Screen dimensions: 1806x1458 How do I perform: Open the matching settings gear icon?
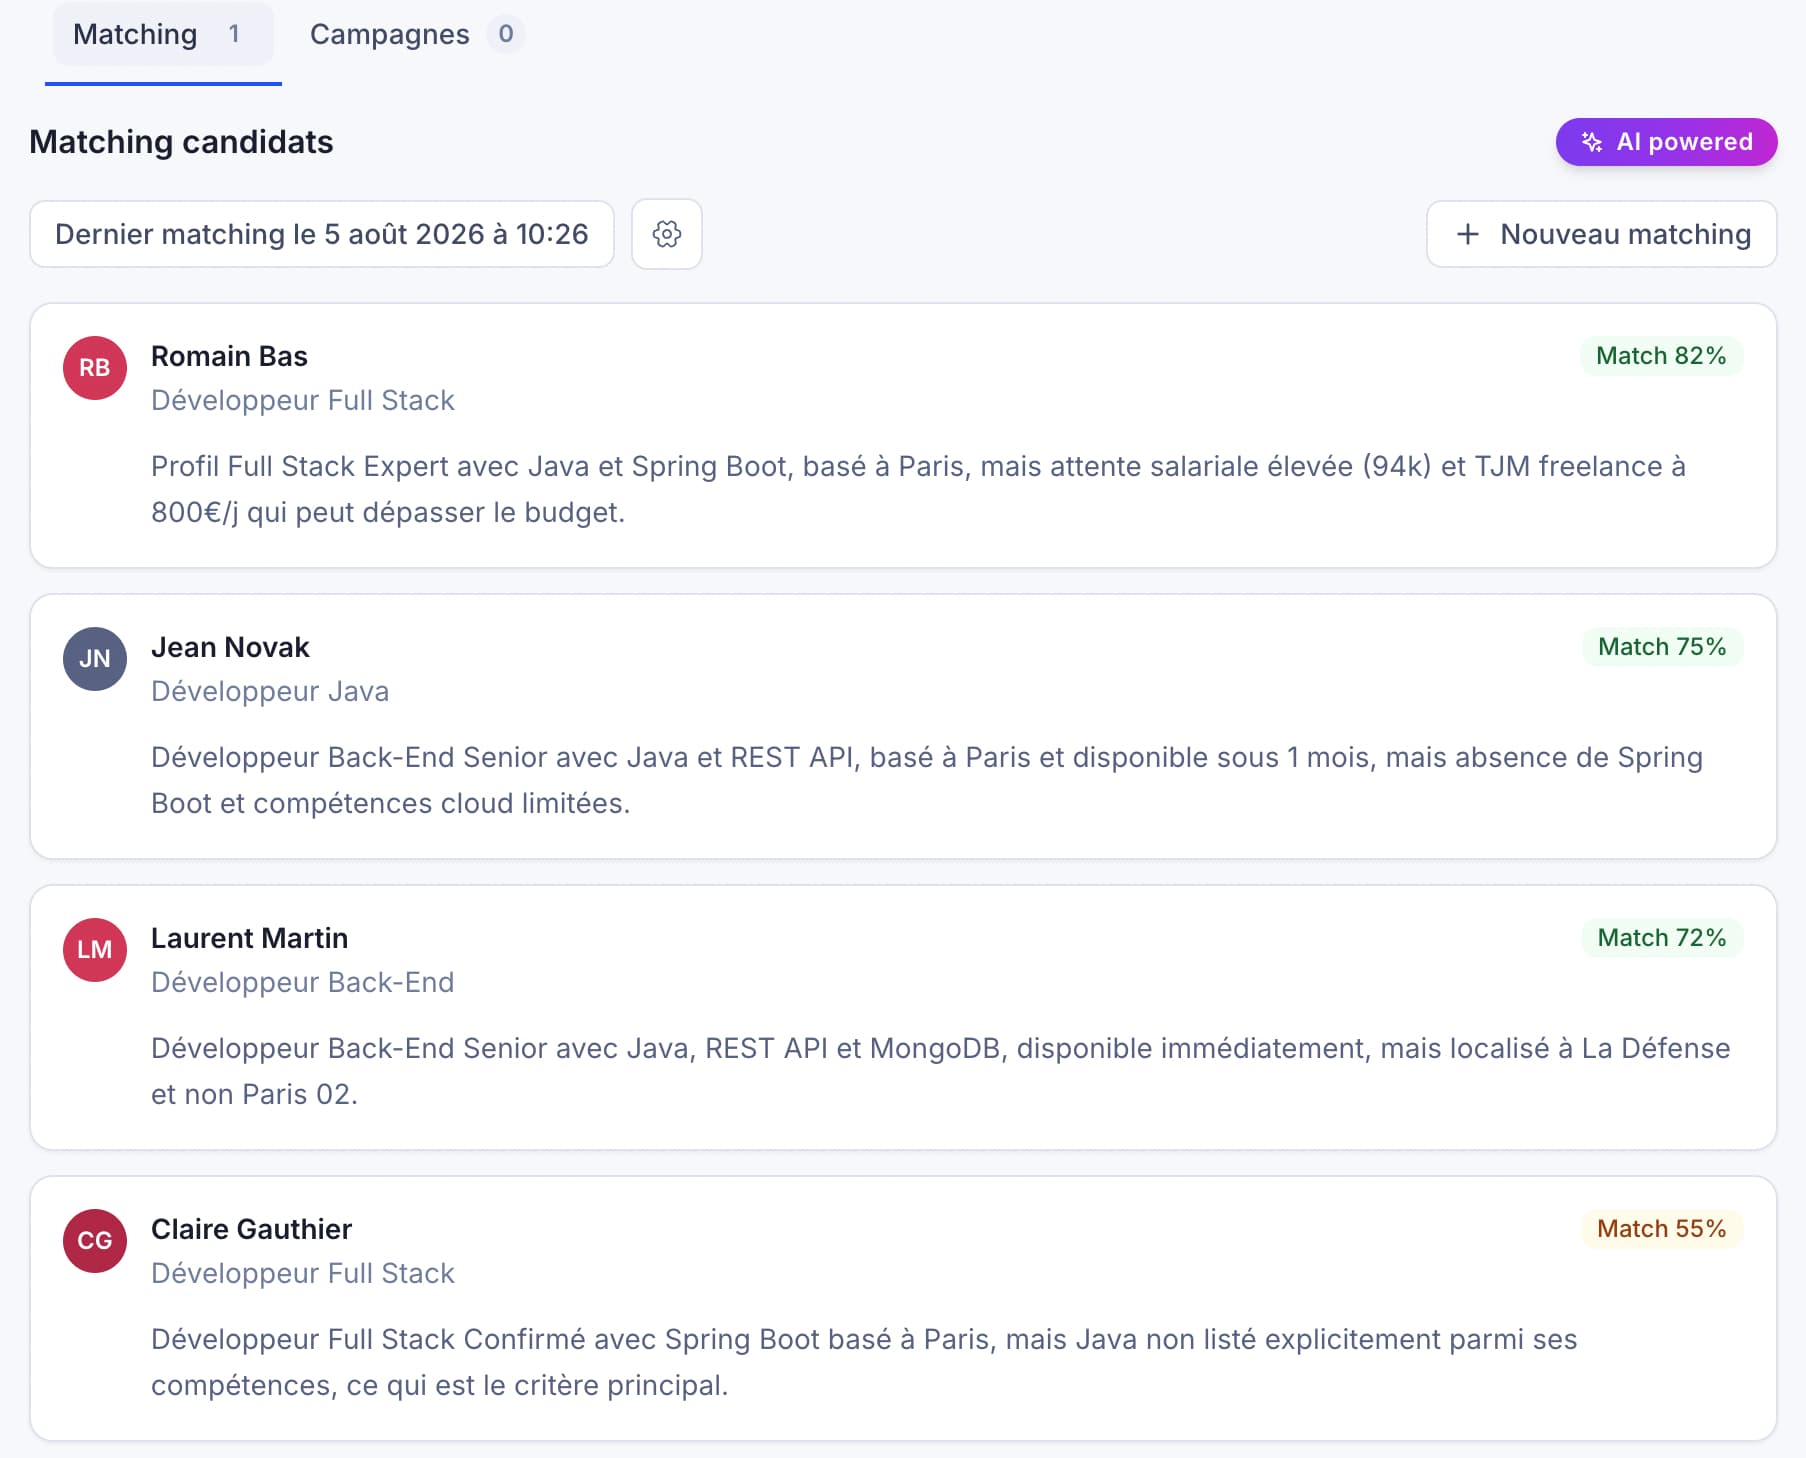tap(667, 234)
